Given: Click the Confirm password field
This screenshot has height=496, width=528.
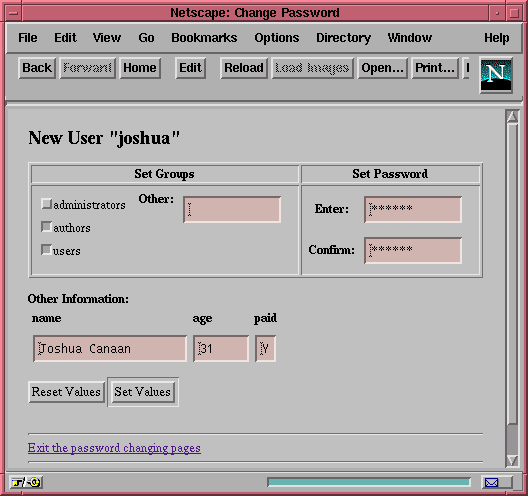Looking at the screenshot, I should [413, 251].
